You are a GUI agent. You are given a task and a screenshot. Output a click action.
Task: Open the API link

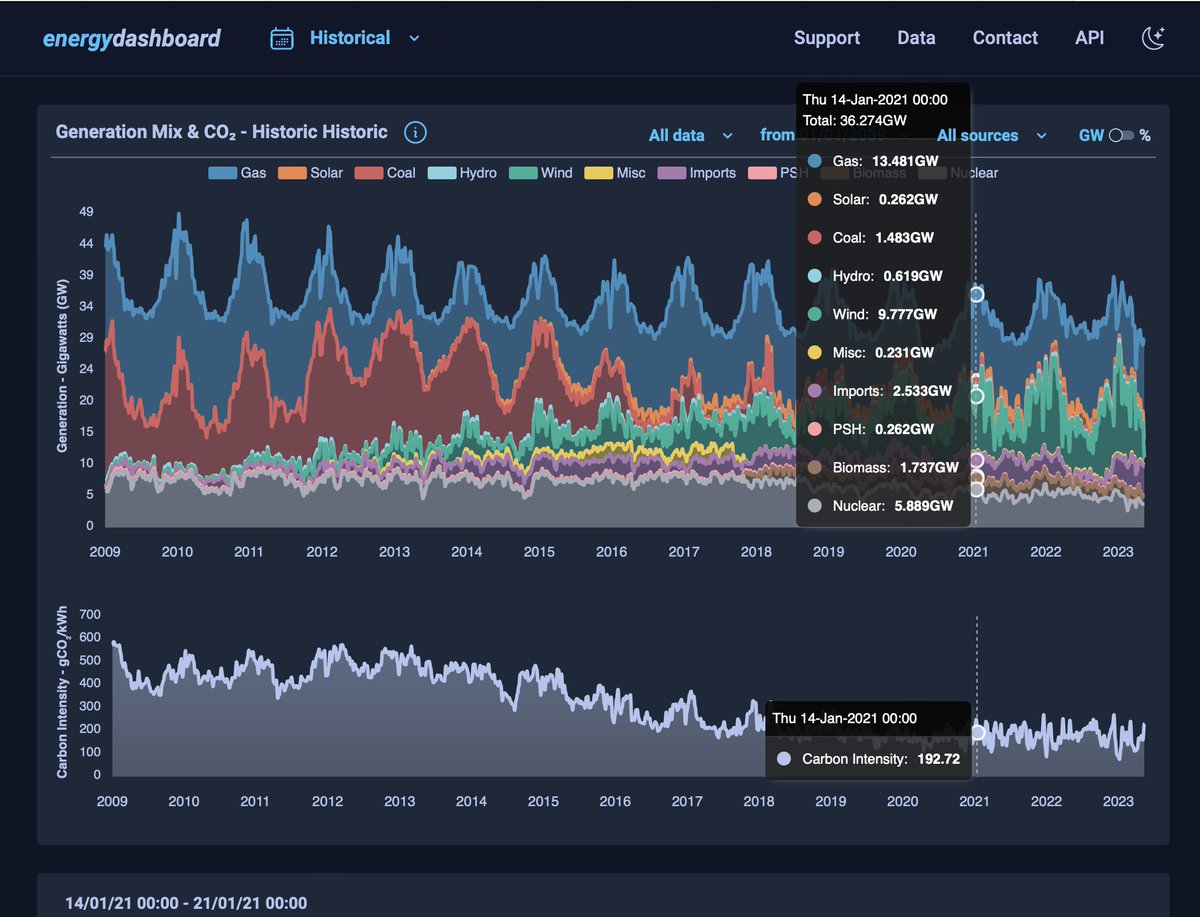point(1090,38)
